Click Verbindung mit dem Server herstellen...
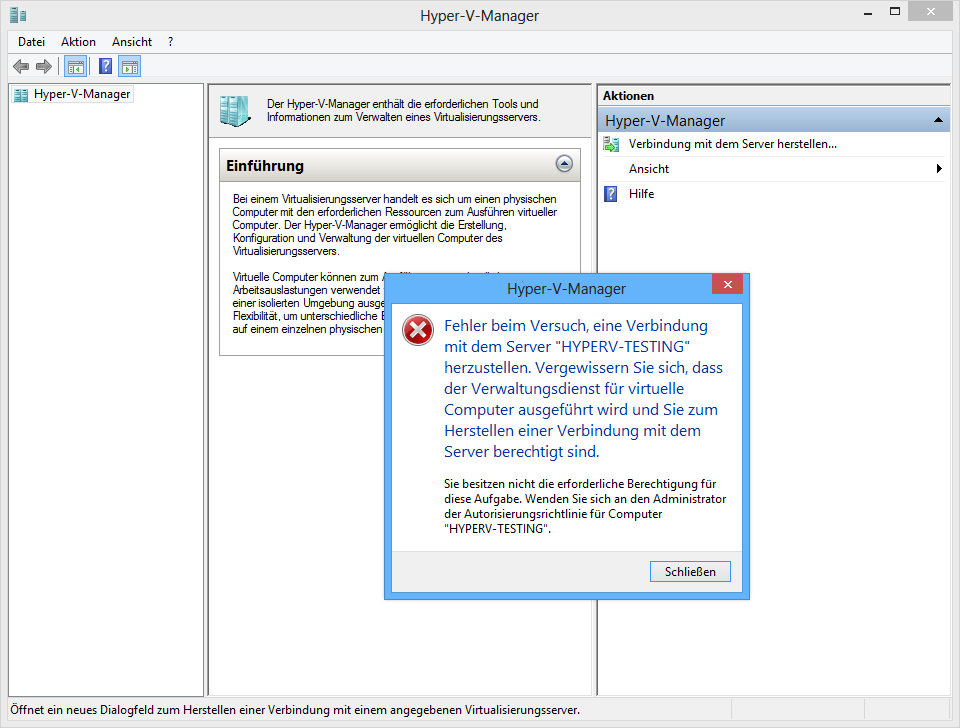 (x=733, y=144)
